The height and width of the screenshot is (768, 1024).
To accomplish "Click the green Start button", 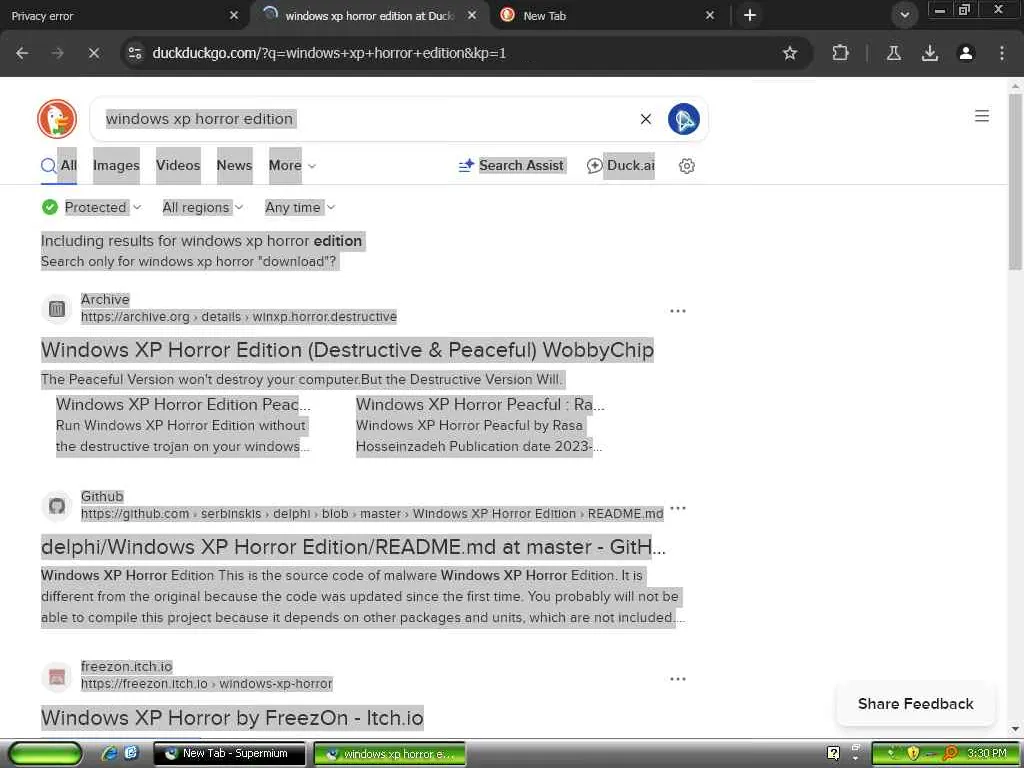I will coord(44,754).
